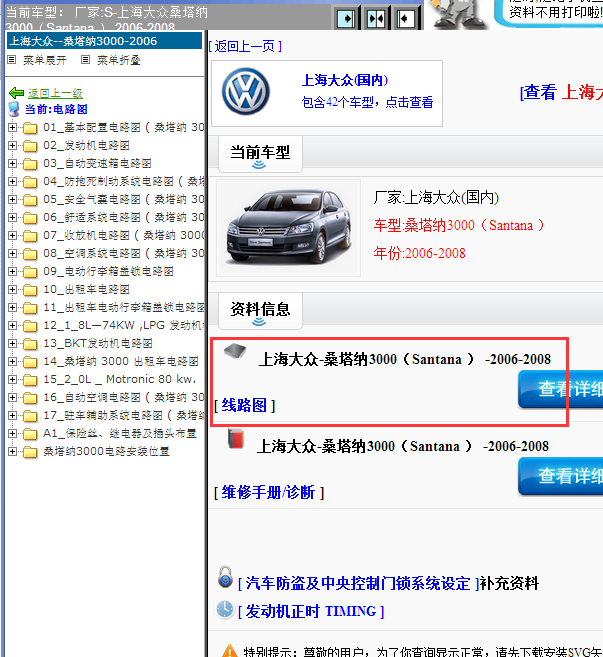
Task: Click the split-panel center layout icon
Action: click(376, 18)
